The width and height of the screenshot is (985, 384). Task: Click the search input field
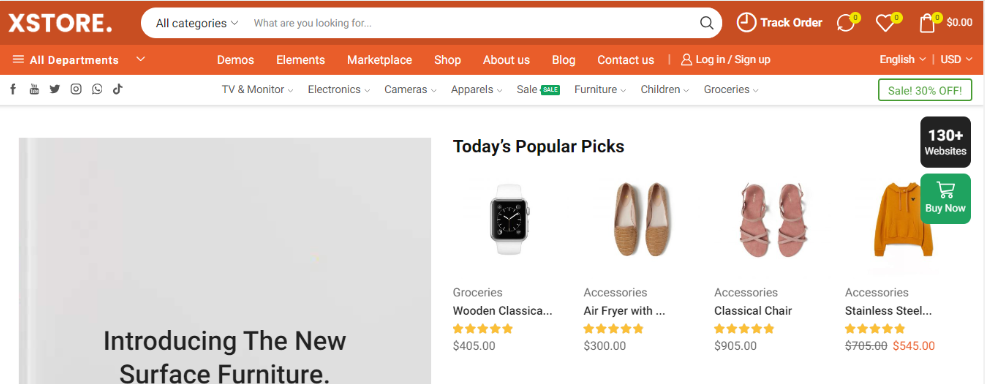pos(471,23)
